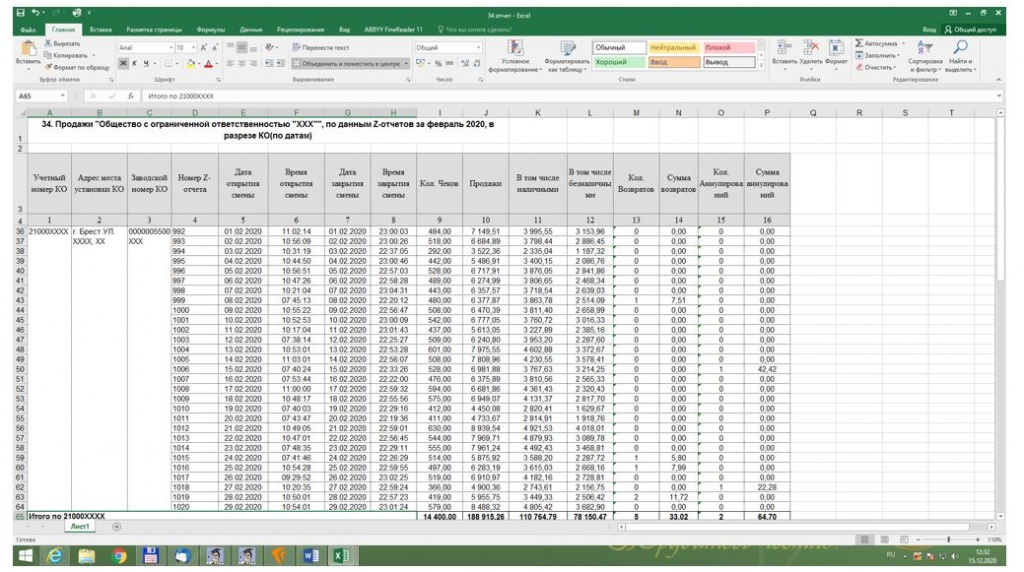Switch to the Формулы tab
This screenshot has height=572, width=1024.
(x=210, y=29)
